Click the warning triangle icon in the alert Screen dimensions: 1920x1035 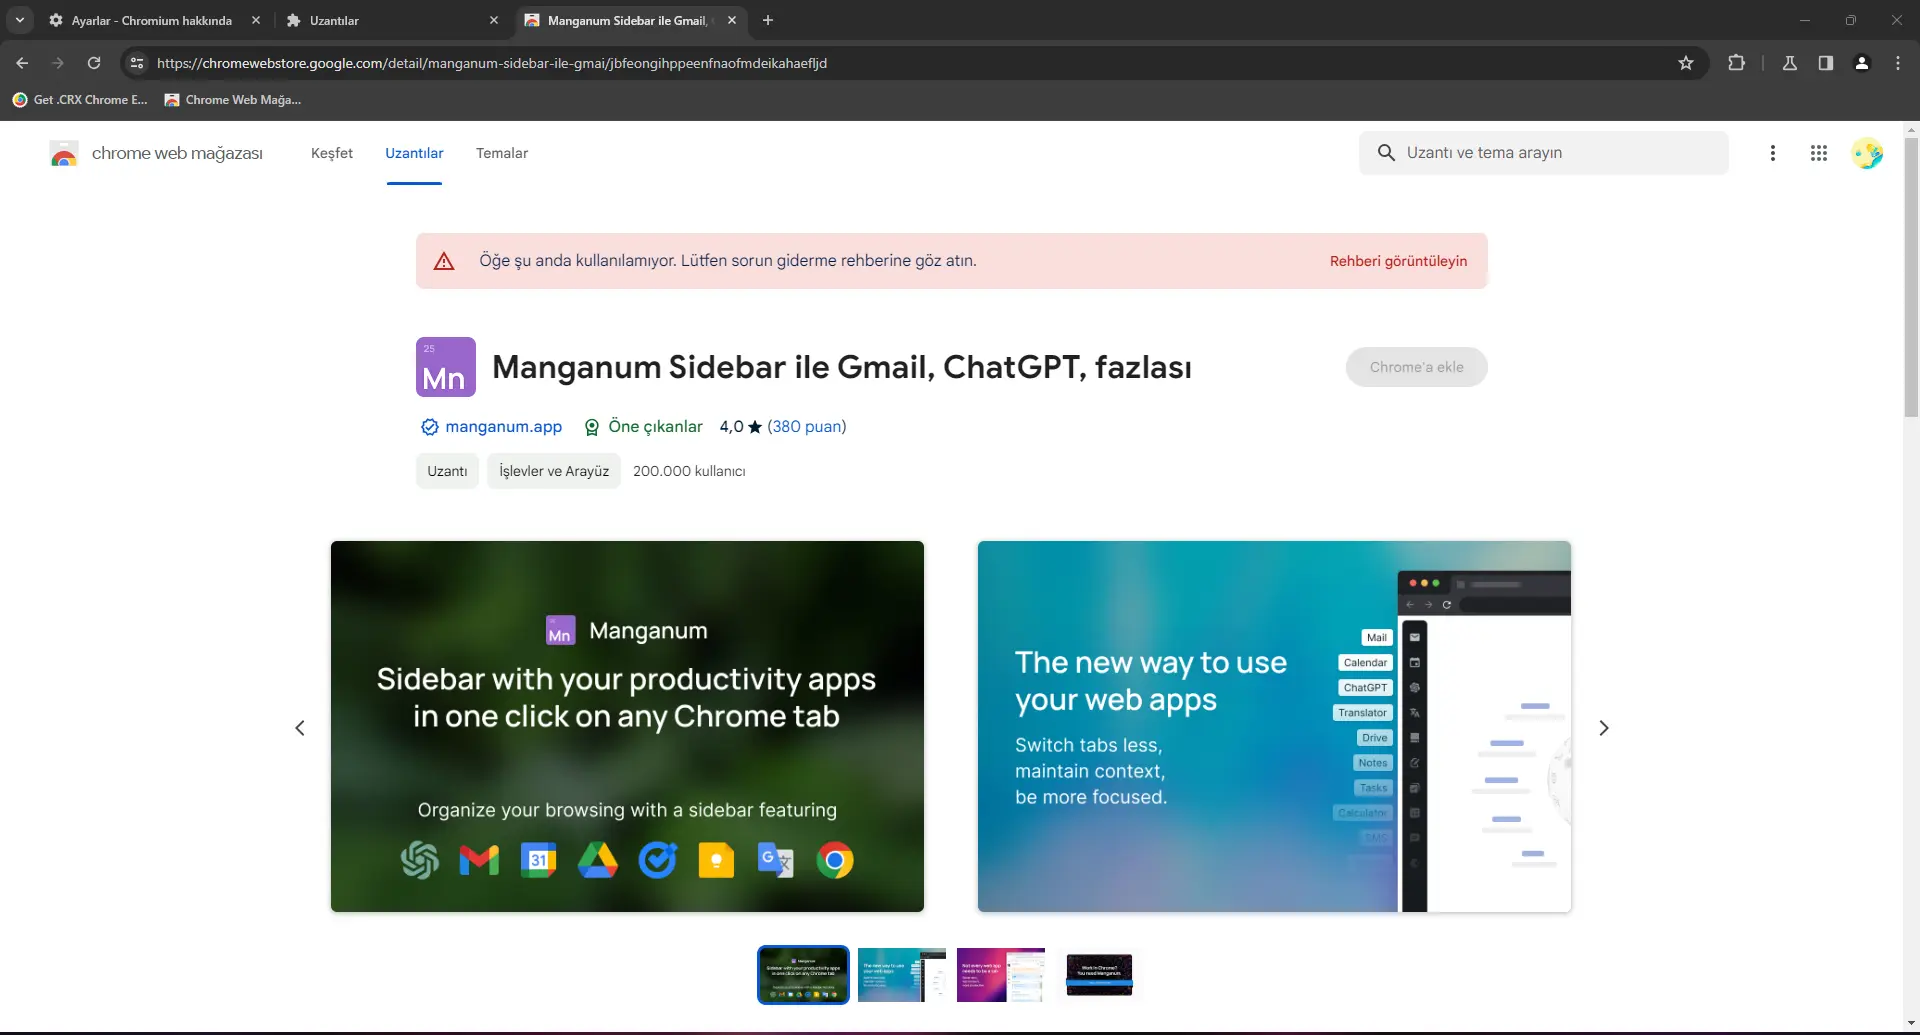click(444, 261)
